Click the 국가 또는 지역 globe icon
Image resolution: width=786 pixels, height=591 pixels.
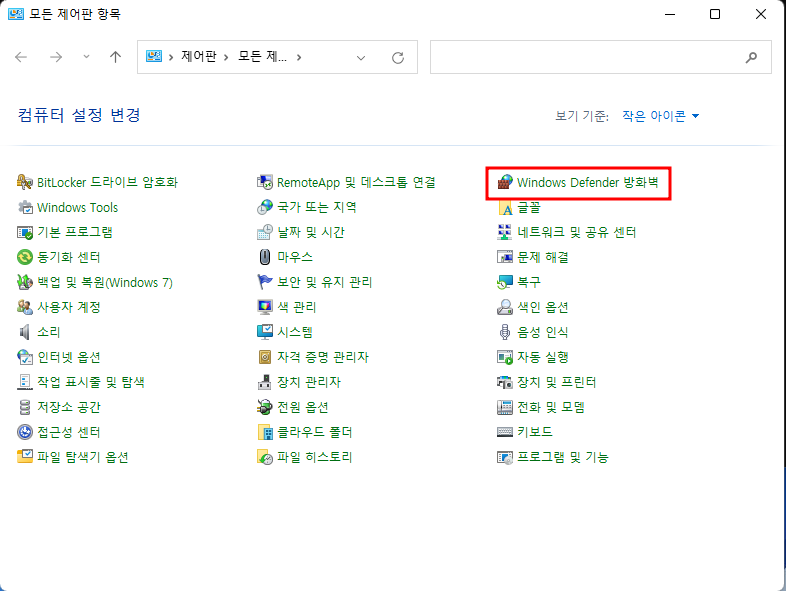pyautogui.click(x=265, y=207)
